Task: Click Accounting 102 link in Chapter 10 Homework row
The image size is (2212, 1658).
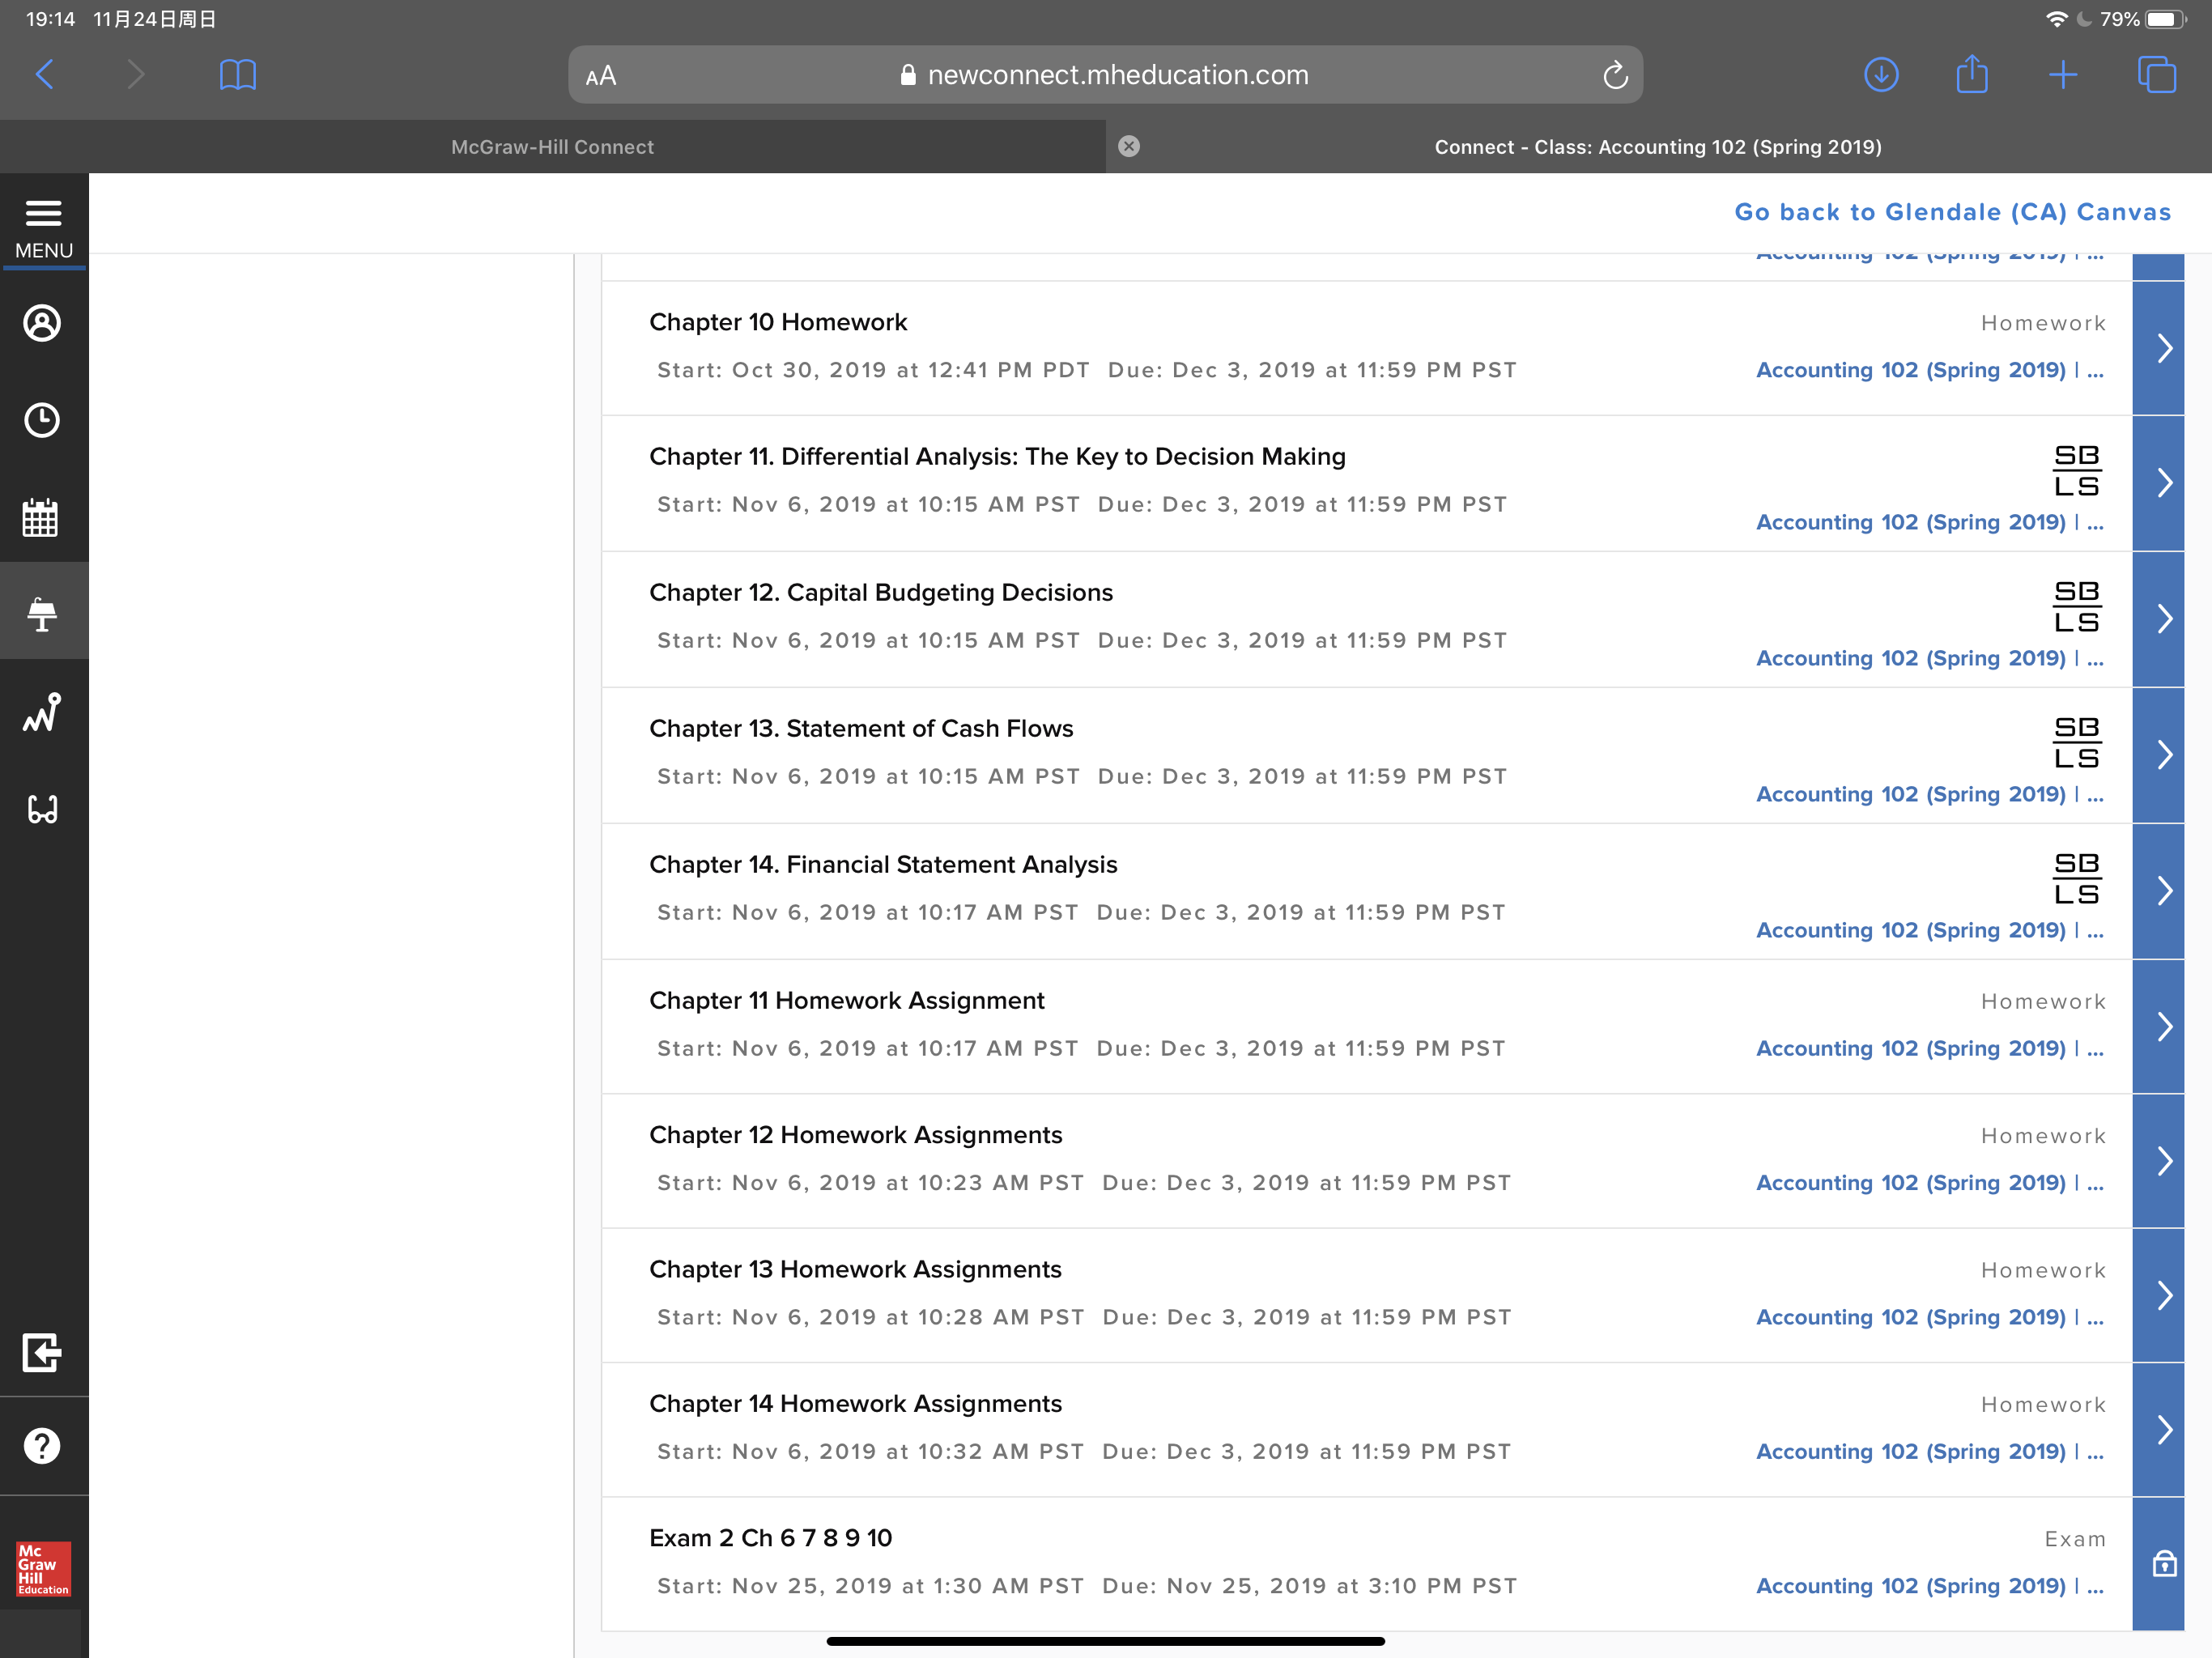Action: click(1930, 370)
